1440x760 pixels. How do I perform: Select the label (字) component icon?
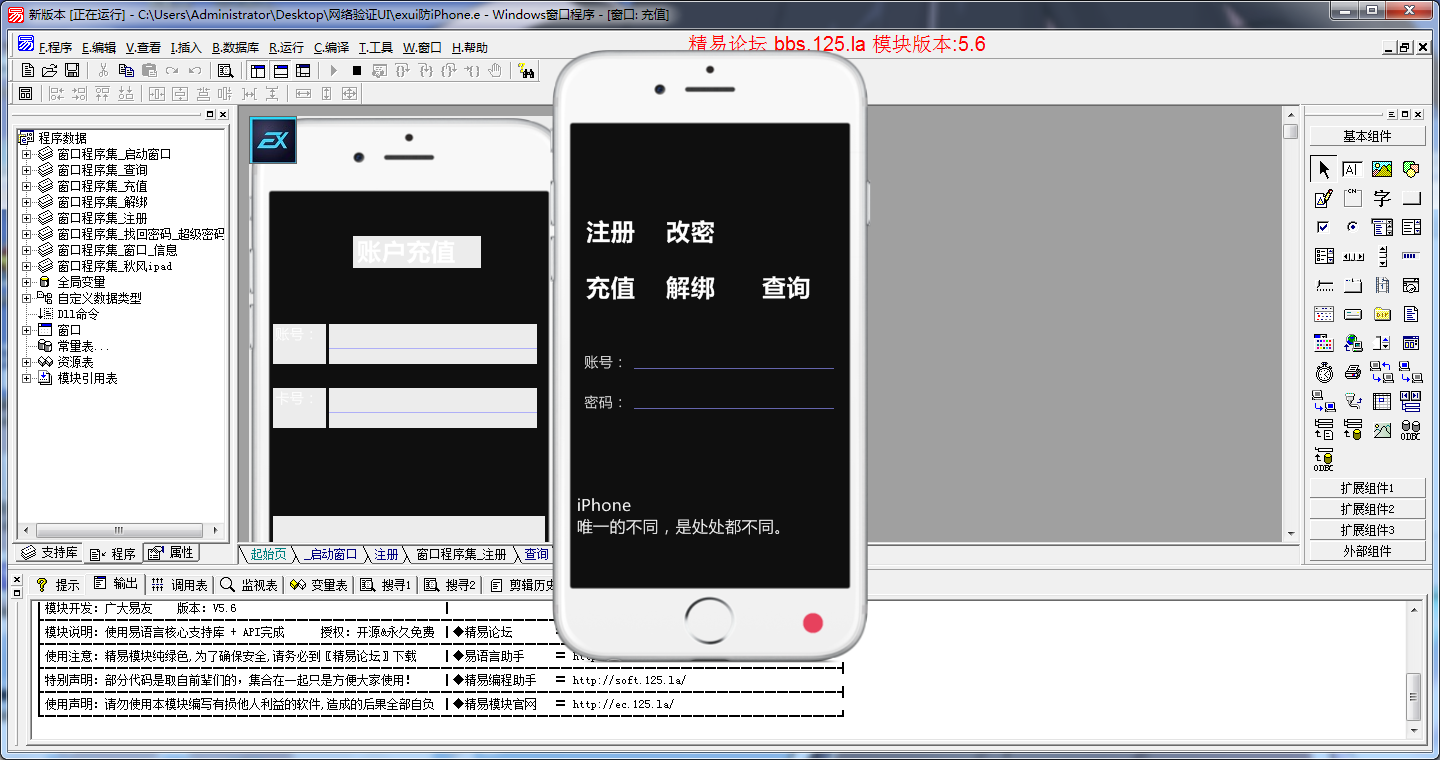click(x=1382, y=198)
